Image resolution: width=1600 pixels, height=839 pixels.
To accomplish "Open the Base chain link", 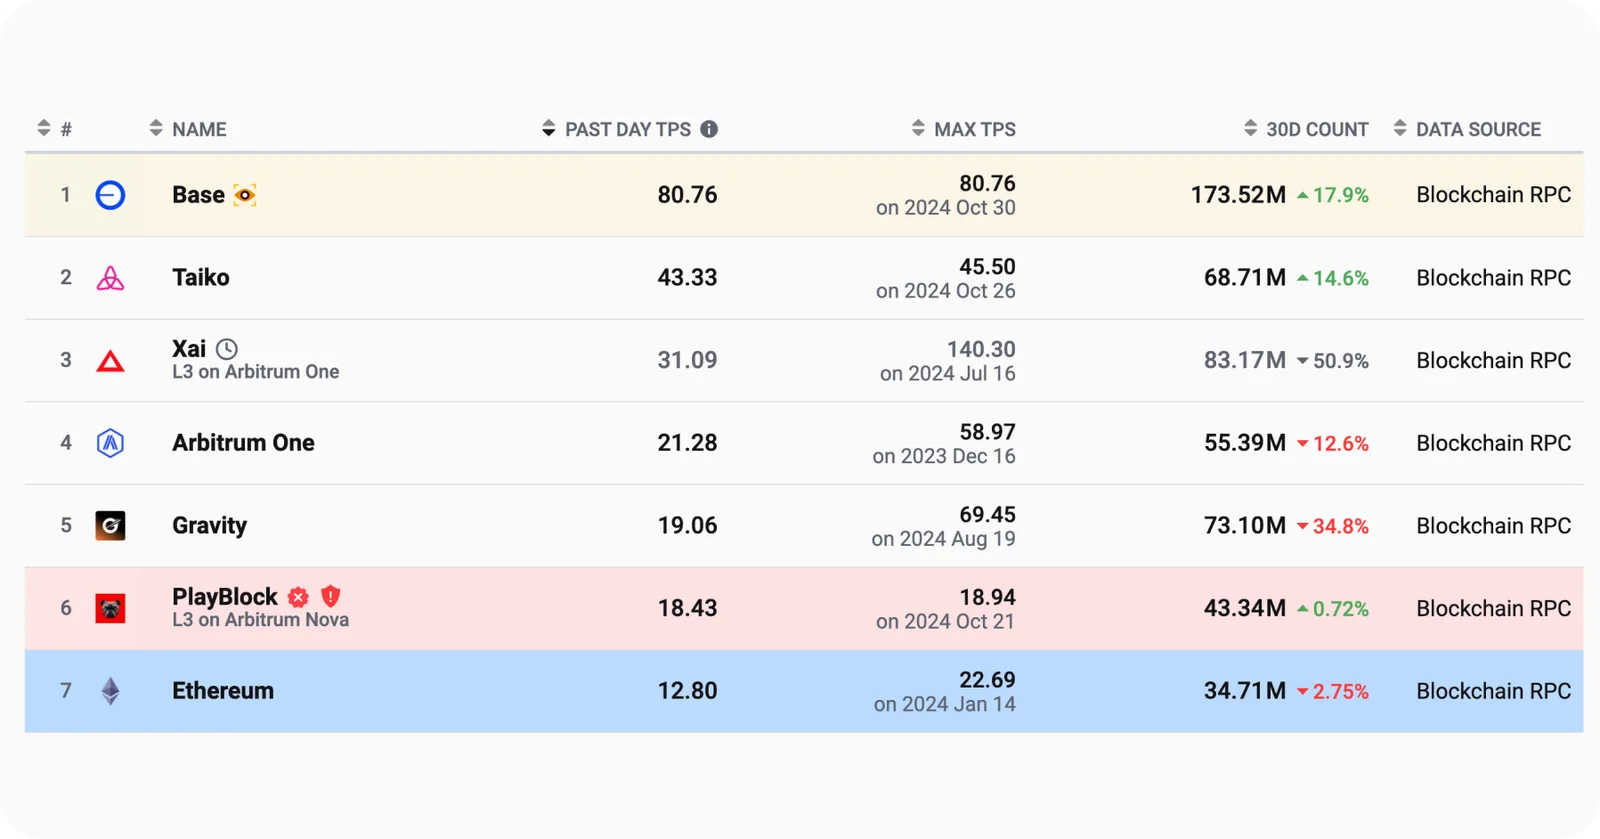I will [198, 195].
